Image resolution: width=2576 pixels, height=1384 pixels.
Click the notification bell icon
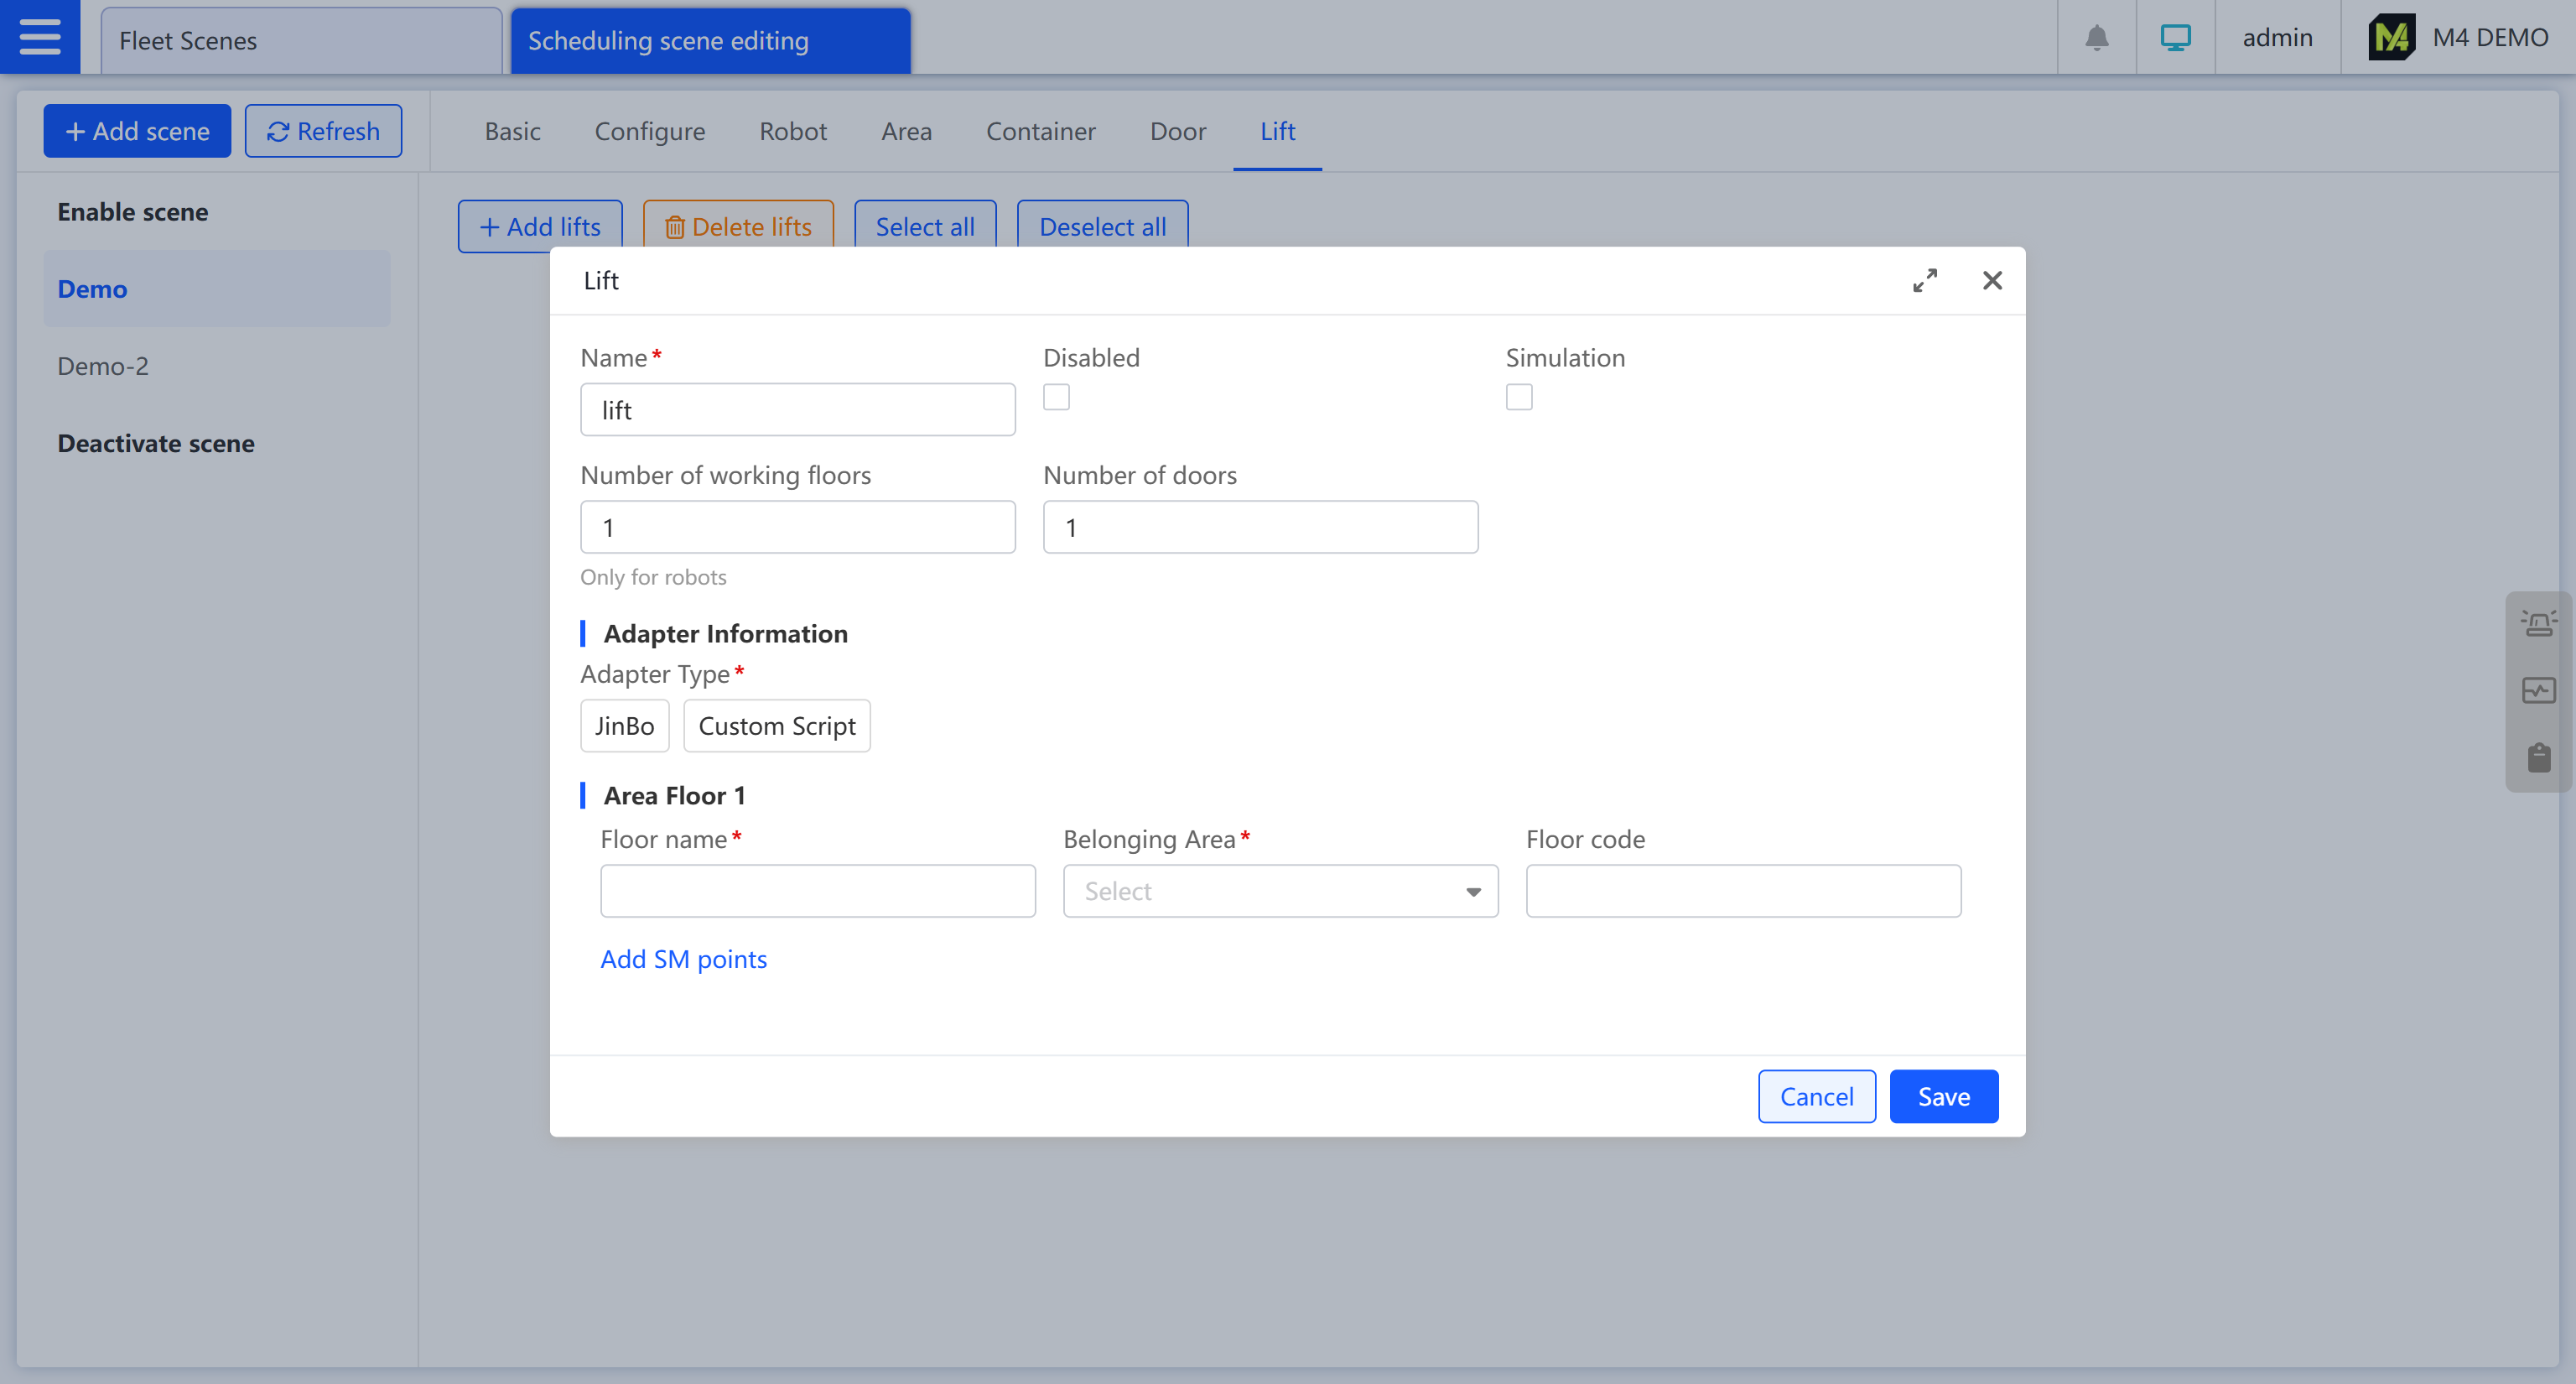coord(2096,38)
